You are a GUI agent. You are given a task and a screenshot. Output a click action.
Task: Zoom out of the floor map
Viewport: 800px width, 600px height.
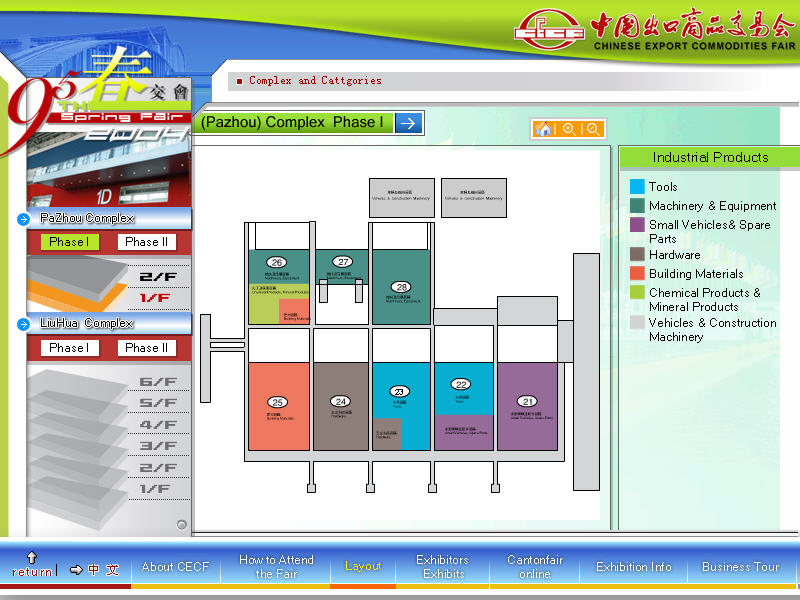coord(593,129)
